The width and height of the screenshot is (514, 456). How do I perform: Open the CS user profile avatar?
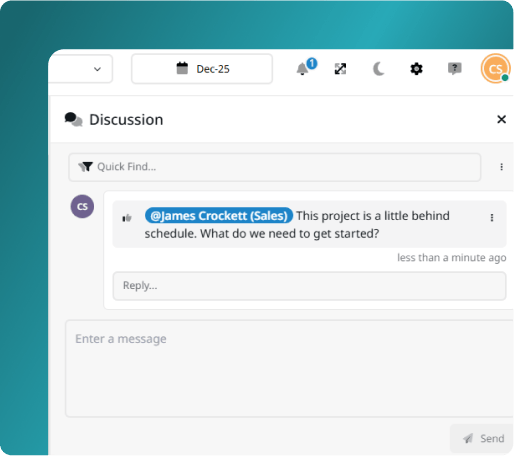tap(496, 69)
